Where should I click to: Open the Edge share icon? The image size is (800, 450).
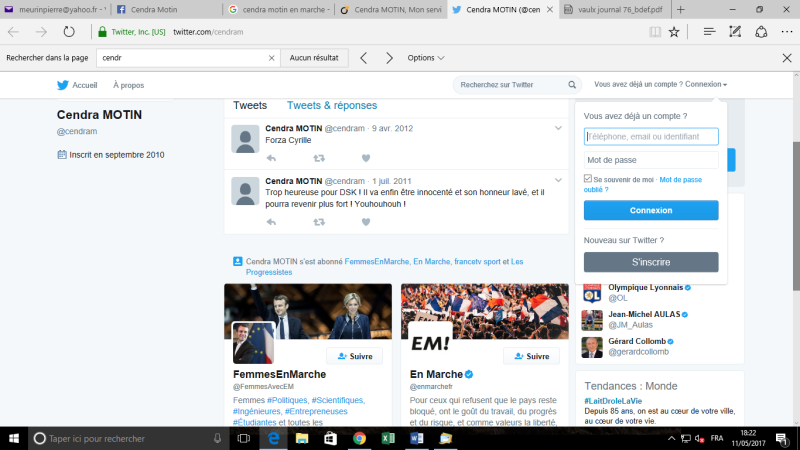tap(761, 32)
